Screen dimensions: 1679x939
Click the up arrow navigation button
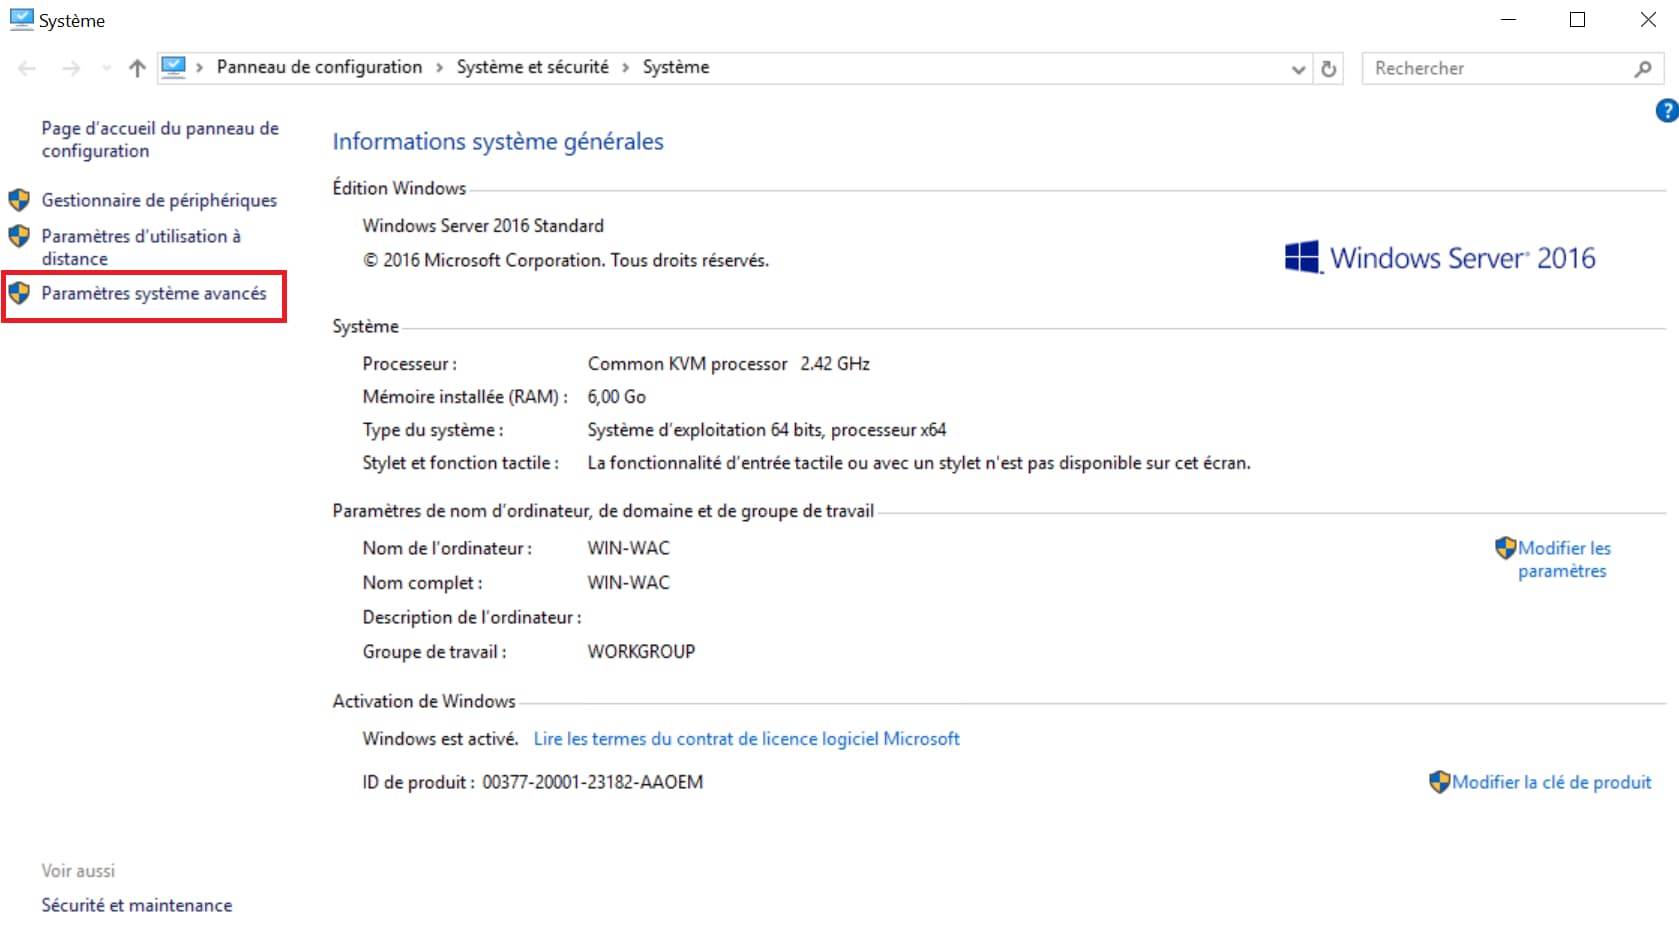pos(137,68)
